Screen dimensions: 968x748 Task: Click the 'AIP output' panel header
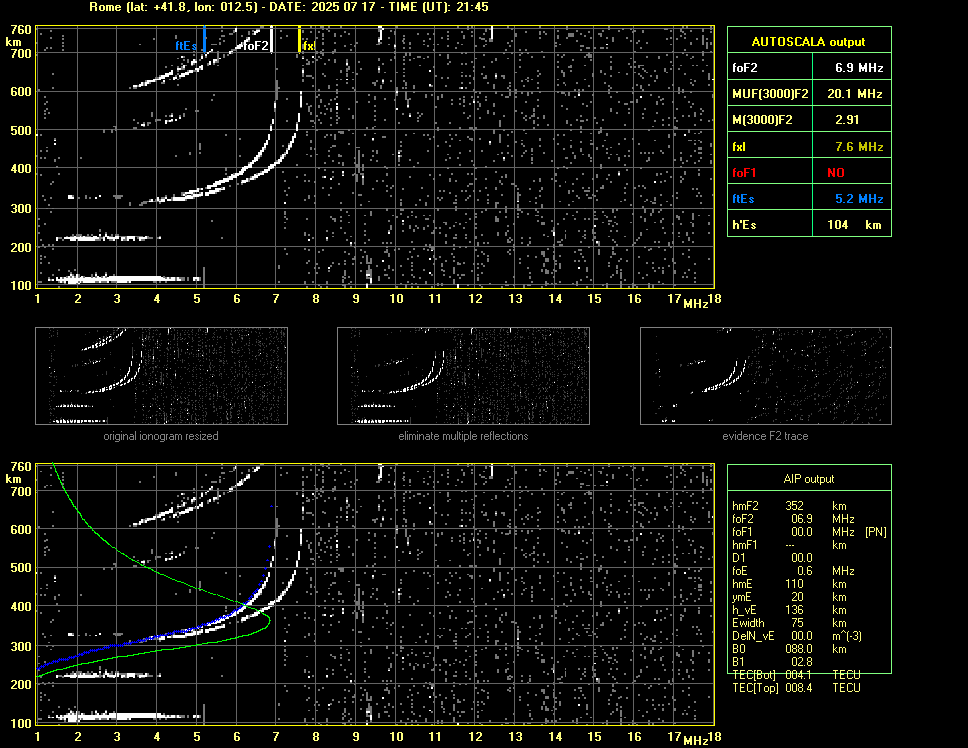point(809,479)
